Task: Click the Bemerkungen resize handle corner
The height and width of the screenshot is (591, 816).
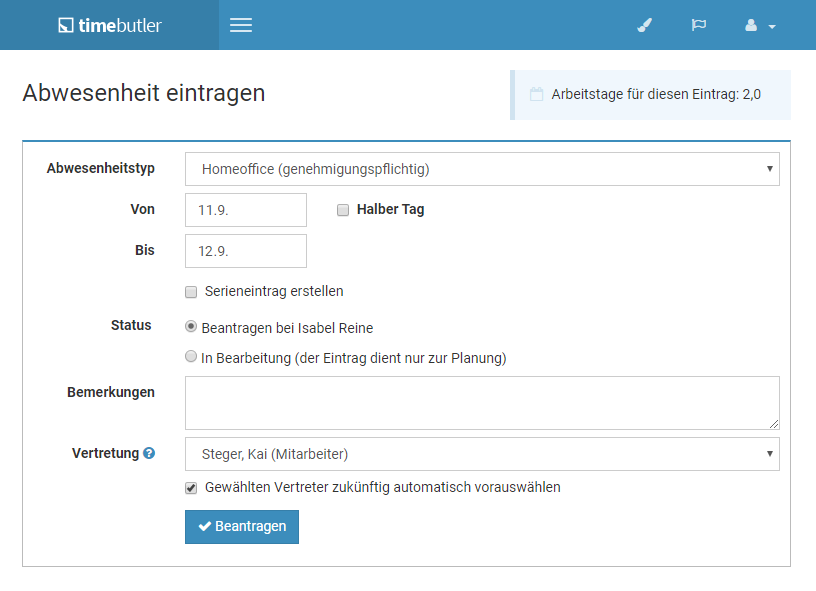Action: 774,424
